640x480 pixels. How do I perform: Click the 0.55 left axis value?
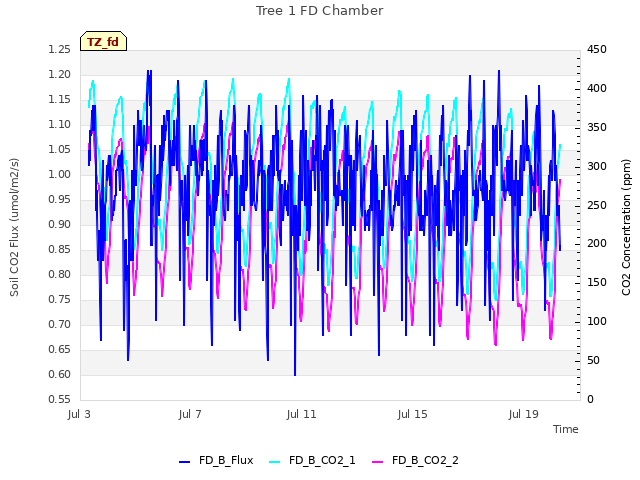60,399
